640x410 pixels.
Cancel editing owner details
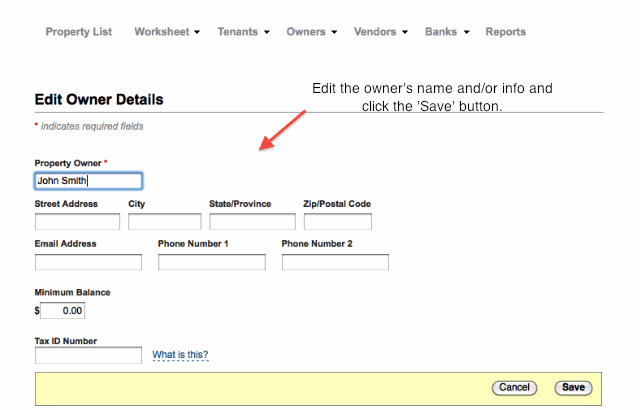click(x=514, y=387)
